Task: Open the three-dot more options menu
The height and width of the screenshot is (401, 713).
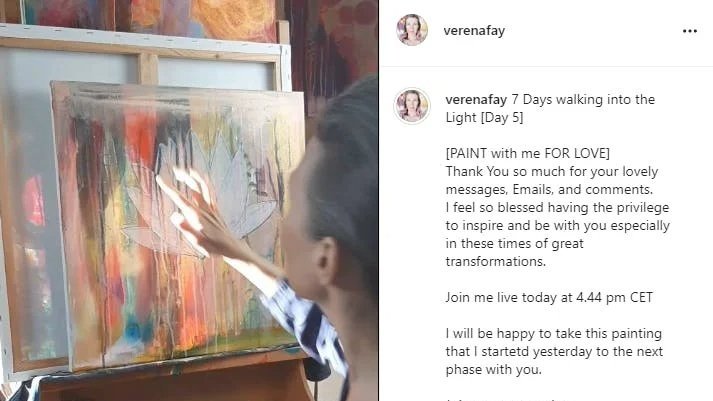Action: [689, 31]
